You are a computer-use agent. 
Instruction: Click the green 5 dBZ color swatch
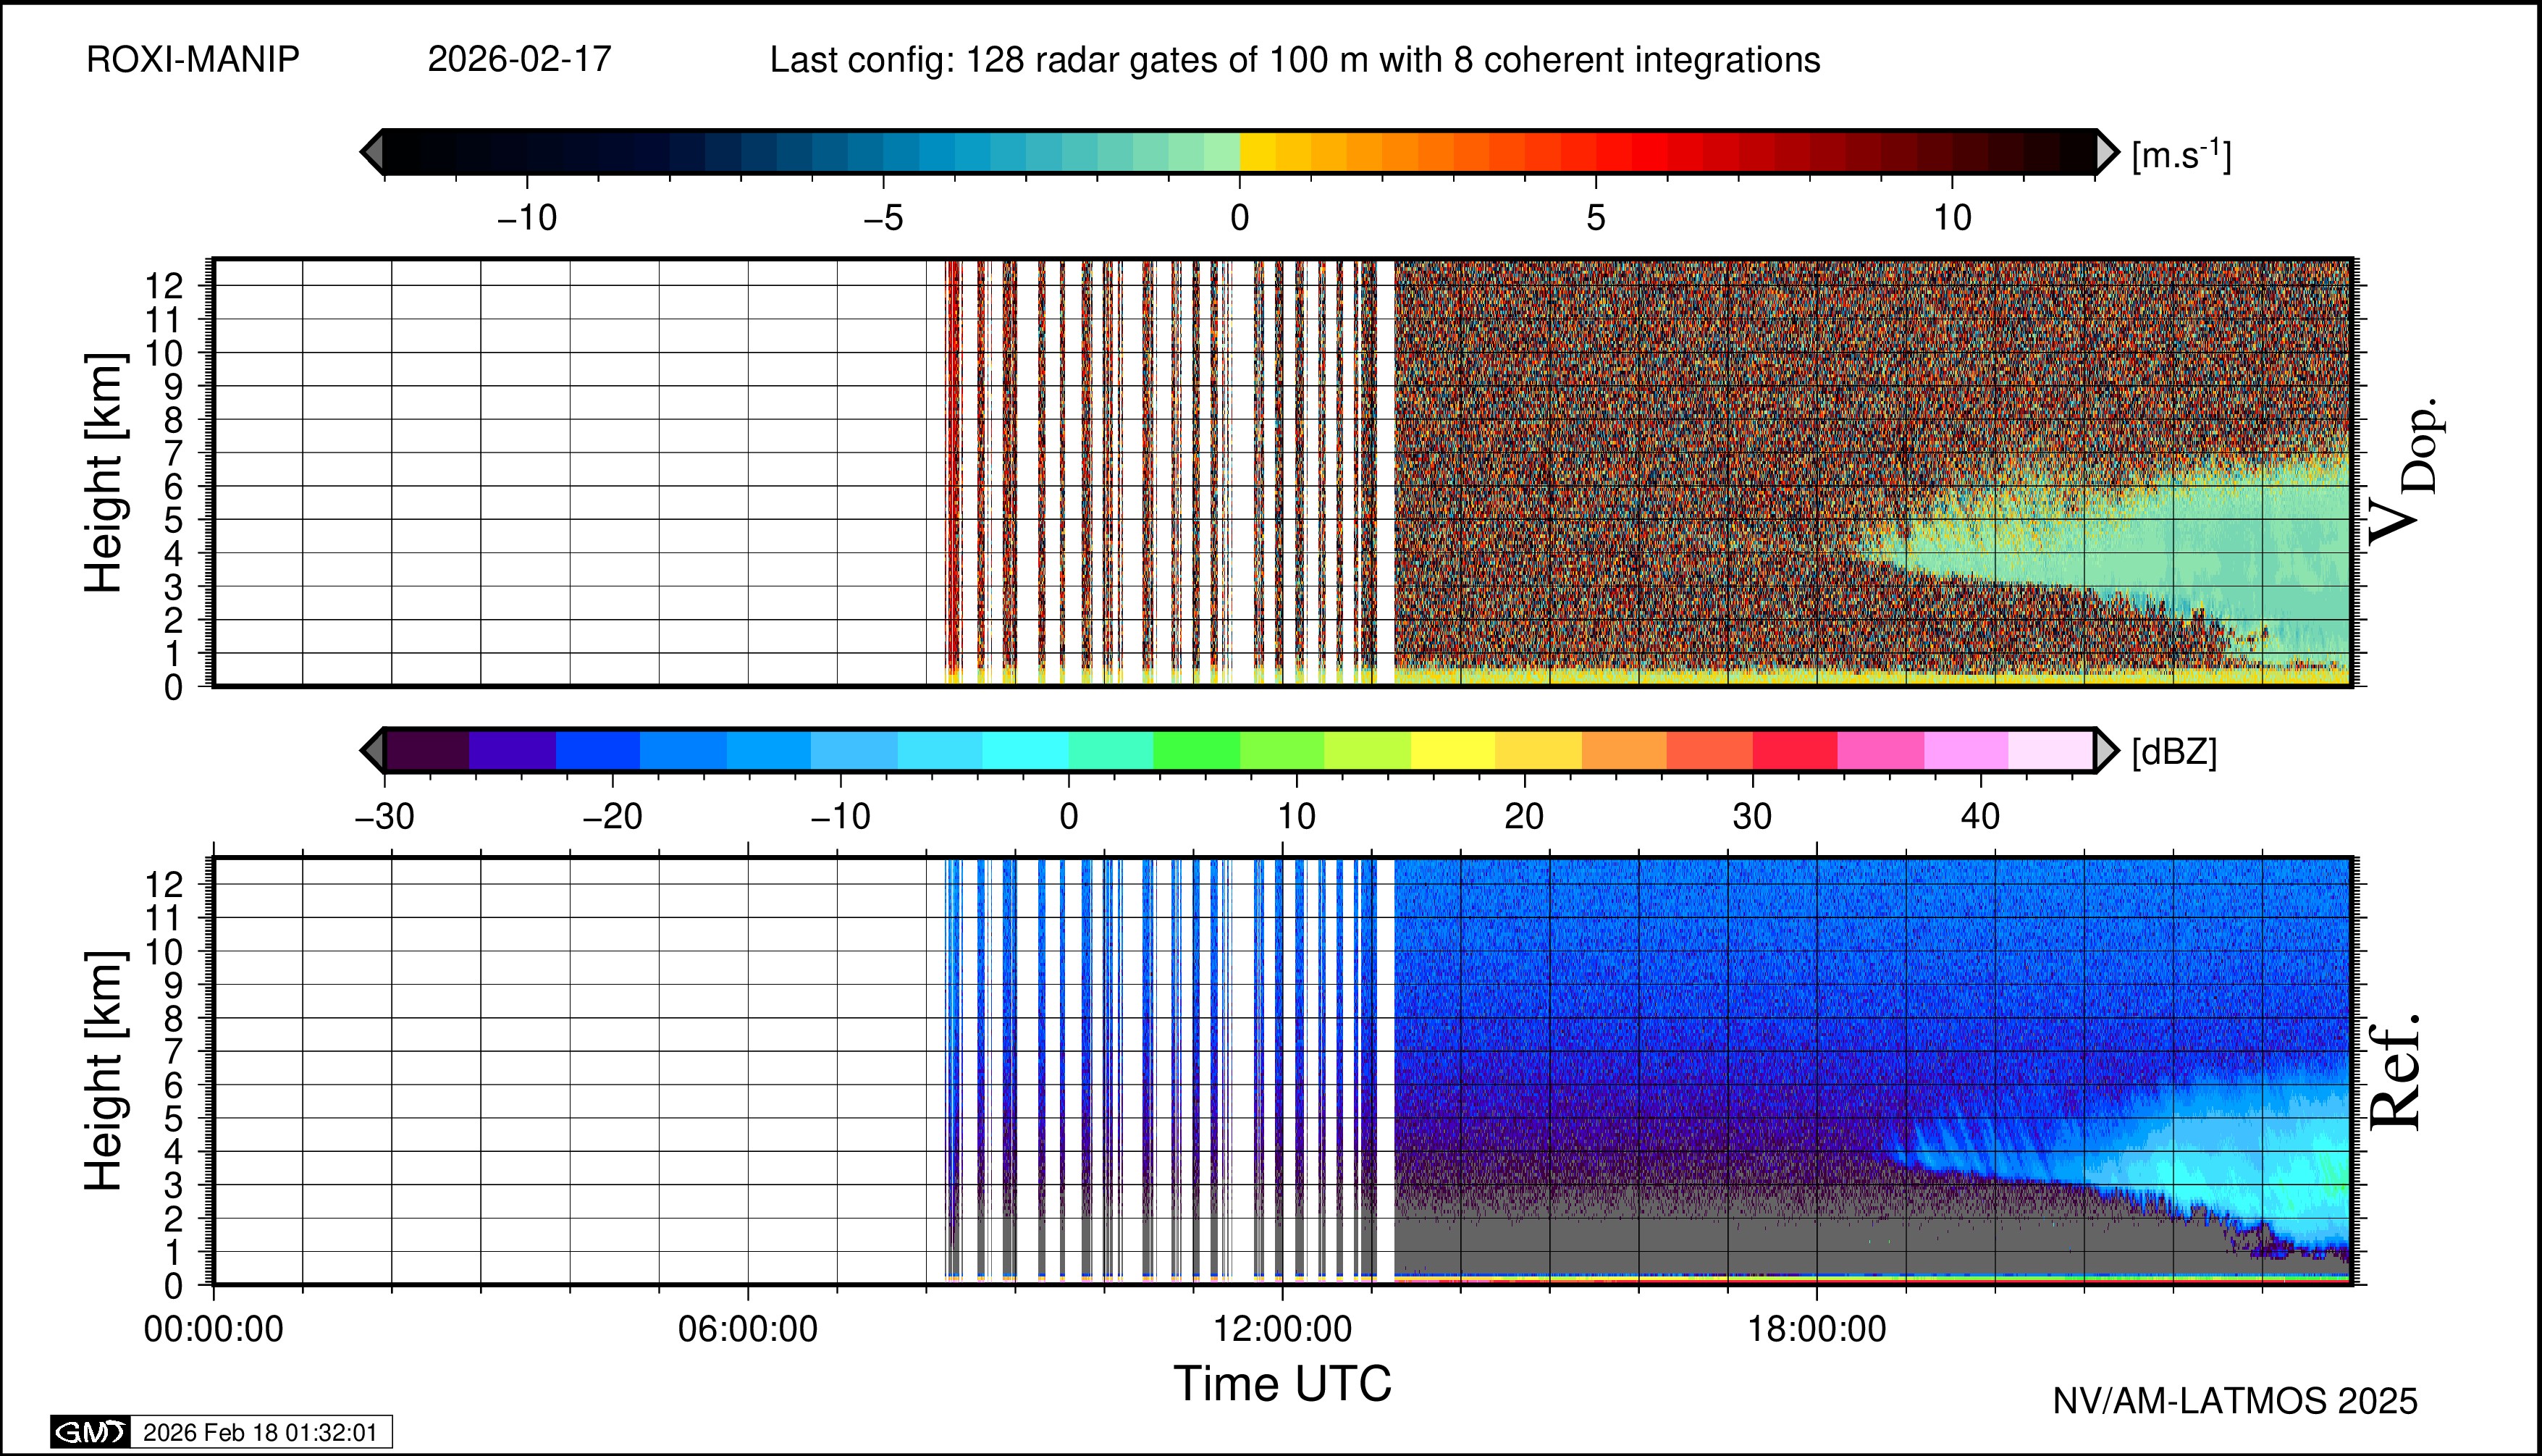point(1196,750)
